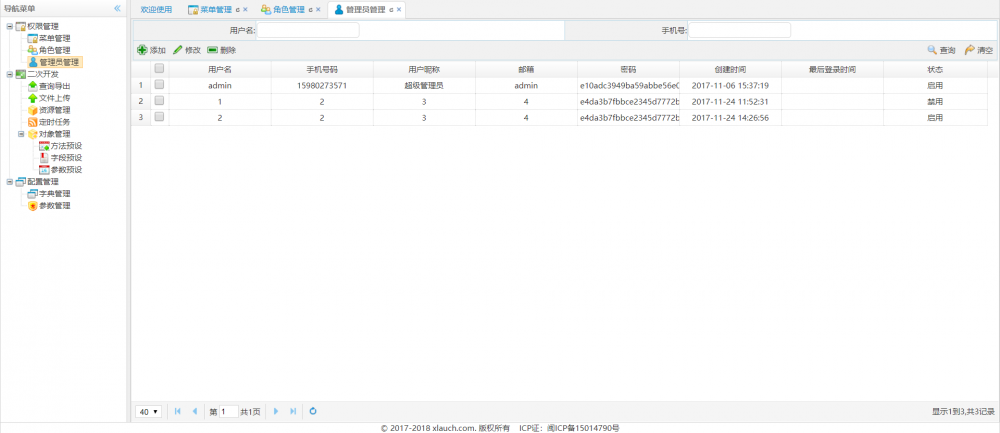The height and width of the screenshot is (433, 1000).
Task: Refresh the 菜单管理 tab
Action: click(237, 10)
